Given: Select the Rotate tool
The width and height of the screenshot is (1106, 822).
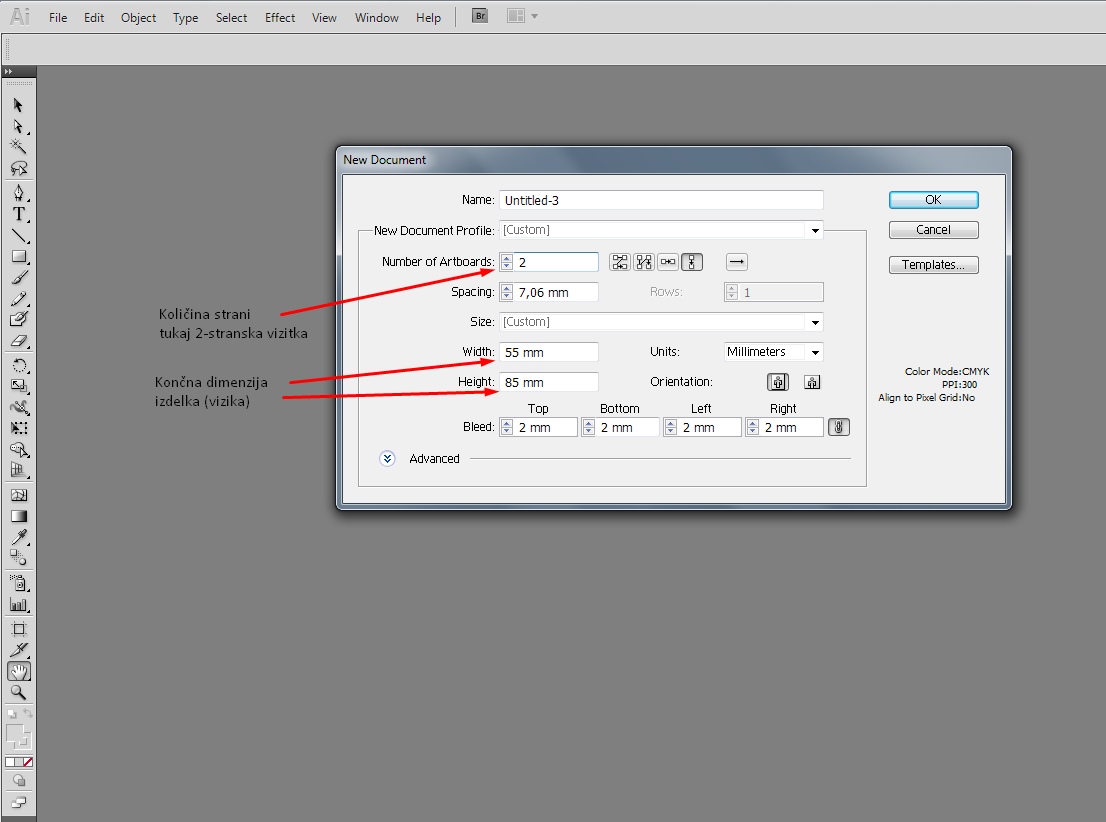Looking at the screenshot, I should click(18, 365).
